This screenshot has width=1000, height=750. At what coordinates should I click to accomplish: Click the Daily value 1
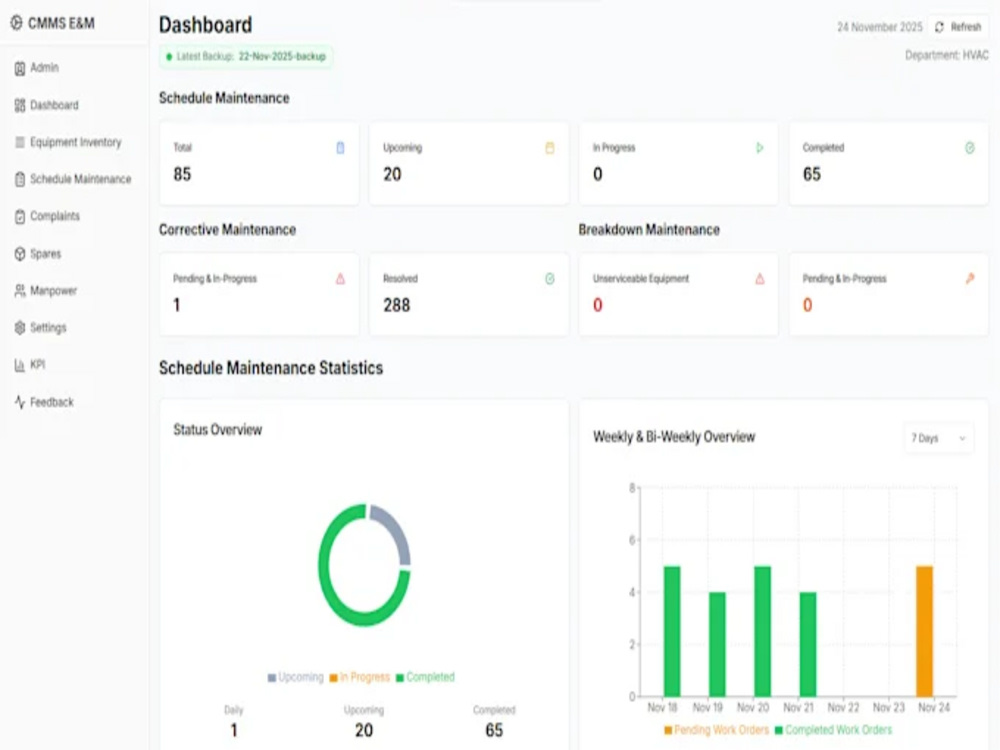[x=234, y=730]
